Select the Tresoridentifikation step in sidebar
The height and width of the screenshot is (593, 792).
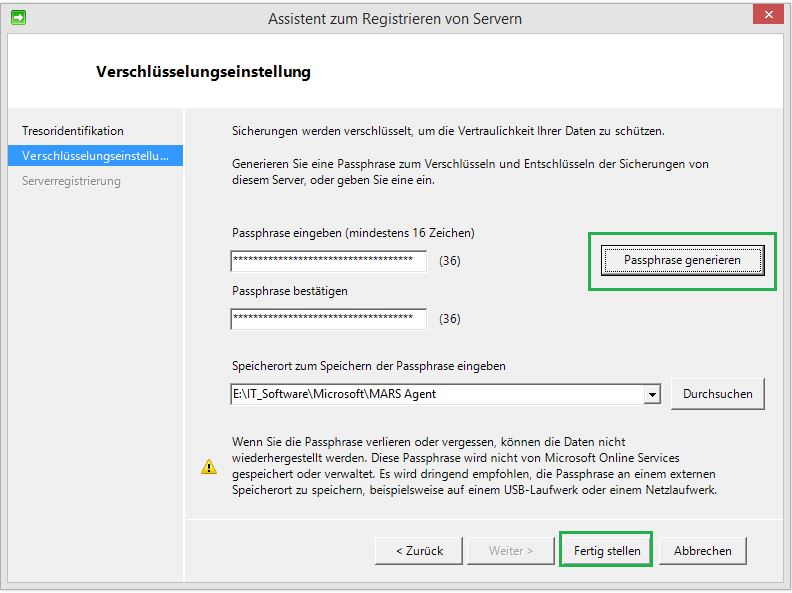[73, 131]
